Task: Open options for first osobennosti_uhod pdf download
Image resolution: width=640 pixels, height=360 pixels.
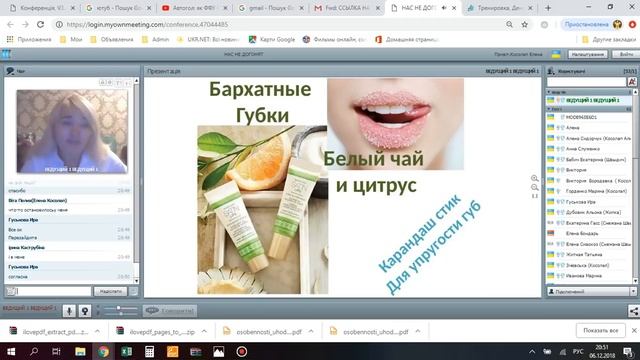Action: click(311, 331)
